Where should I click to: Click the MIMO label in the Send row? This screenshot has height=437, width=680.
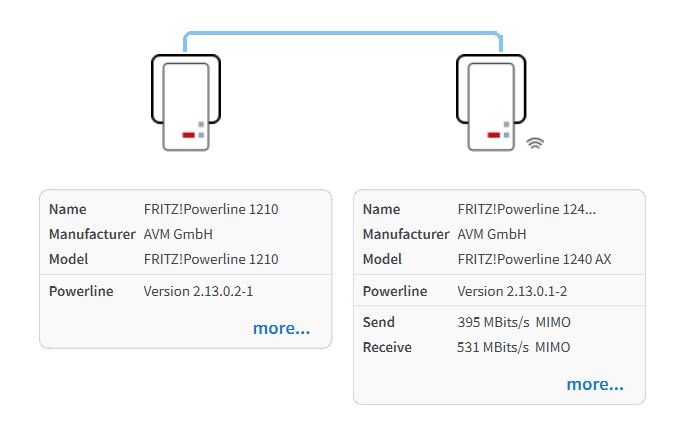(x=553, y=322)
